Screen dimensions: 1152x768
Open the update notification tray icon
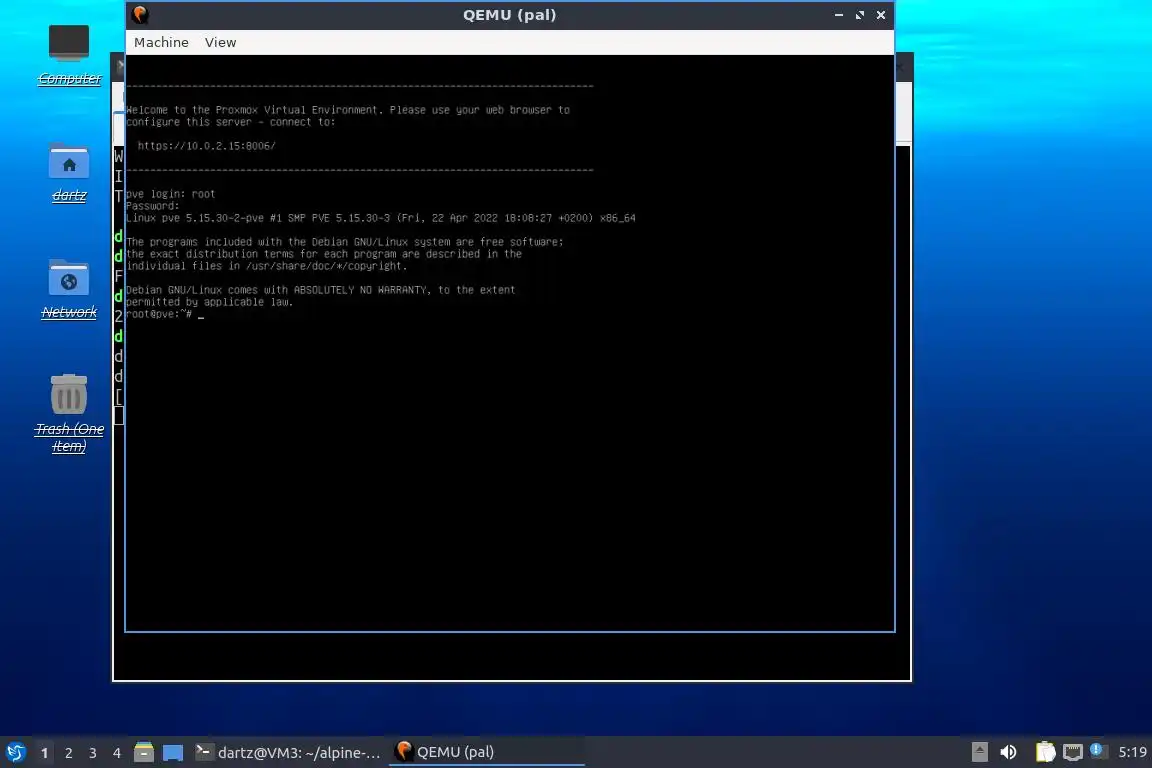(1096, 750)
